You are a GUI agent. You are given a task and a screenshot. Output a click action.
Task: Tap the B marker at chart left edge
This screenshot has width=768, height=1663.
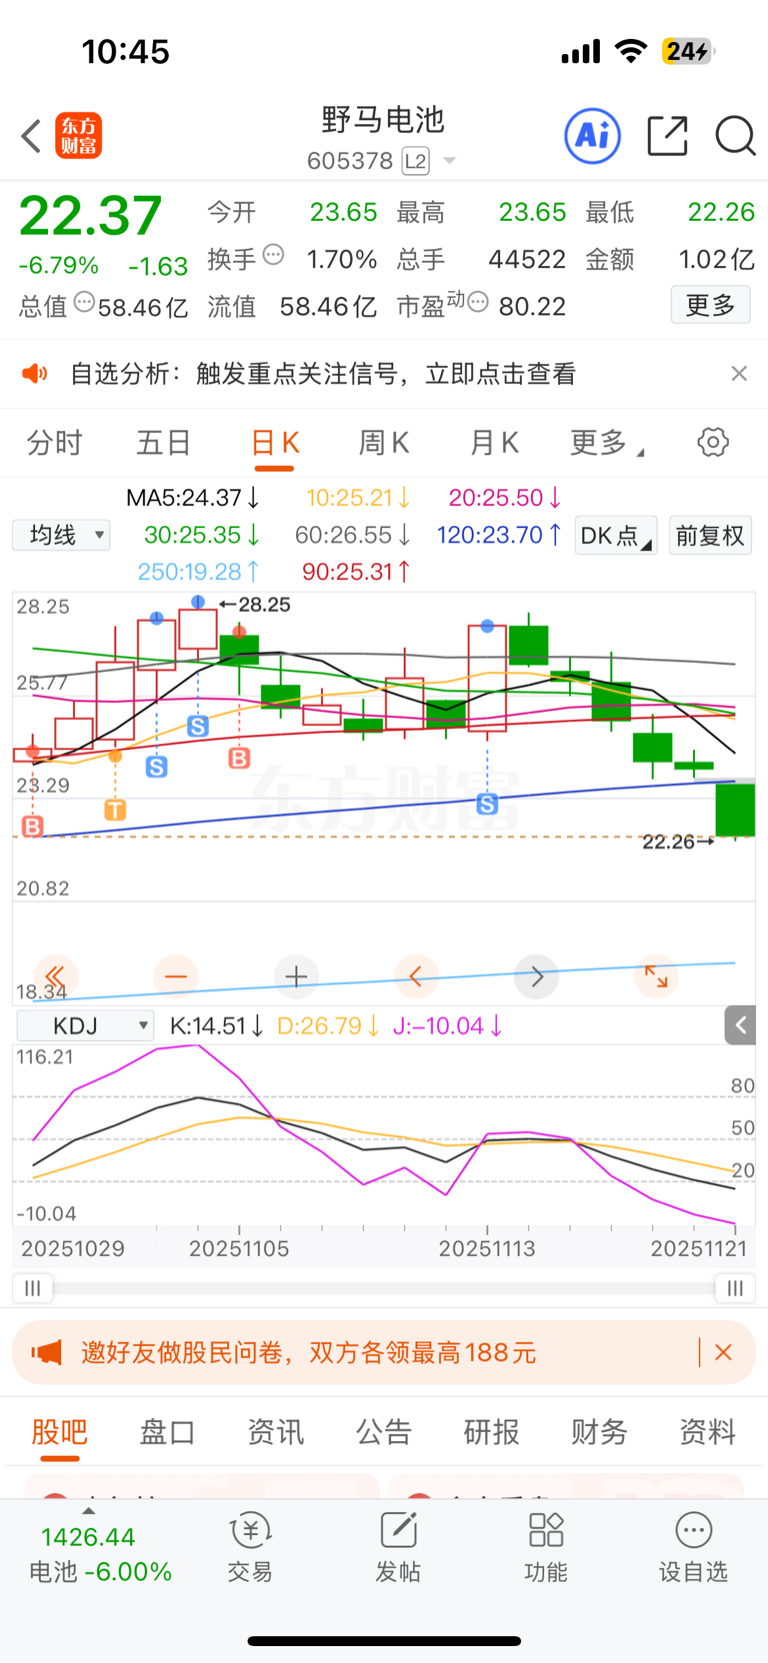point(33,826)
